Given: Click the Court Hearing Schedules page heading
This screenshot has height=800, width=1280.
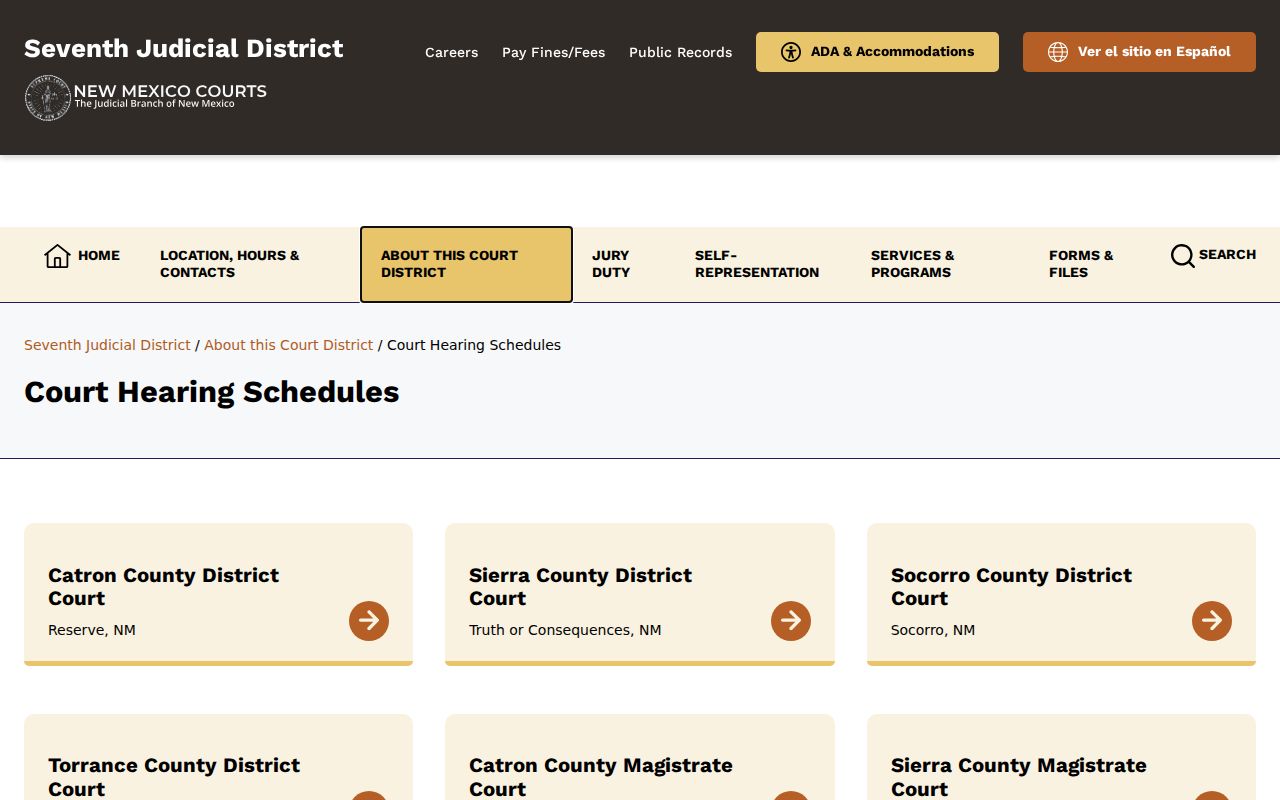Looking at the screenshot, I should point(212,392).
